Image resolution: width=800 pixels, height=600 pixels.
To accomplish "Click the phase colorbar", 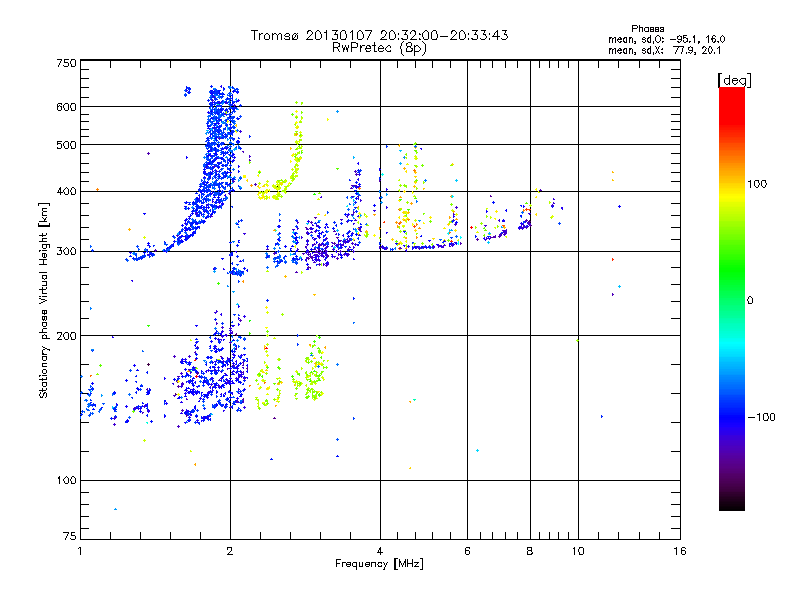I will click(x=732, y=298).
